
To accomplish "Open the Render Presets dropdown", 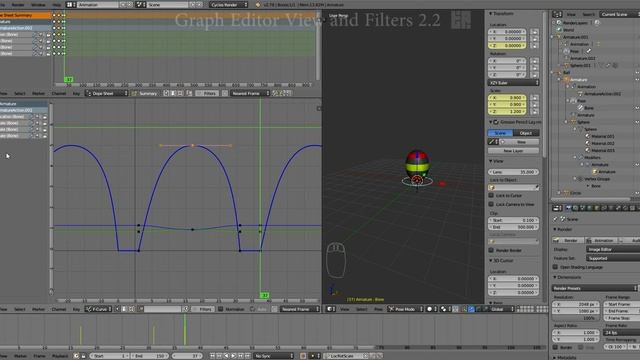I will (x=595, y=288).
